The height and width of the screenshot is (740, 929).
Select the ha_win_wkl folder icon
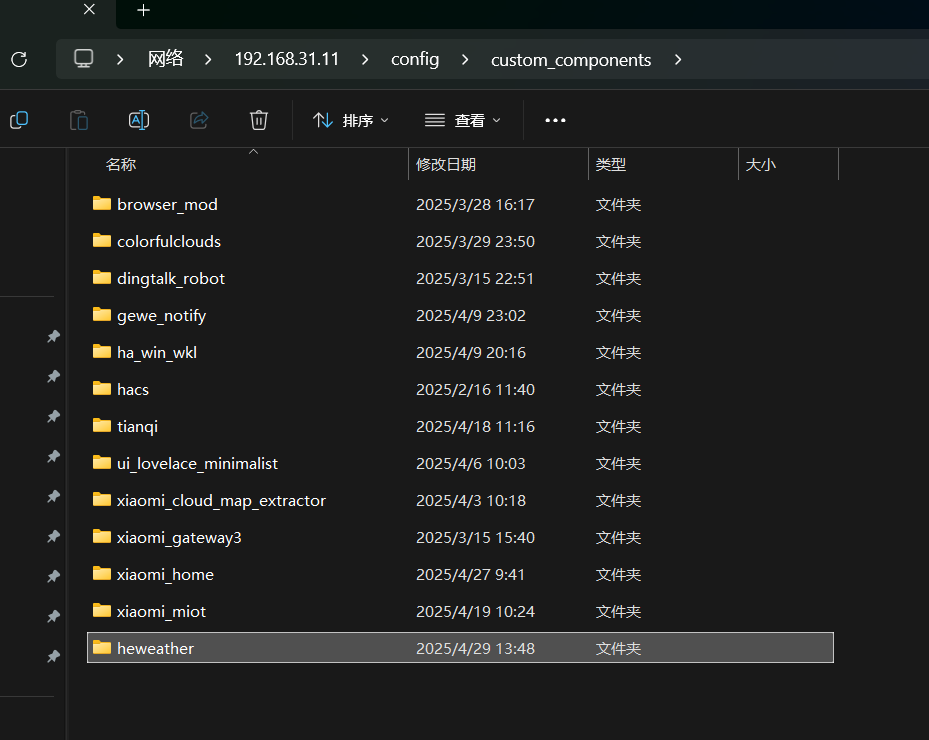tap(102, 351)
